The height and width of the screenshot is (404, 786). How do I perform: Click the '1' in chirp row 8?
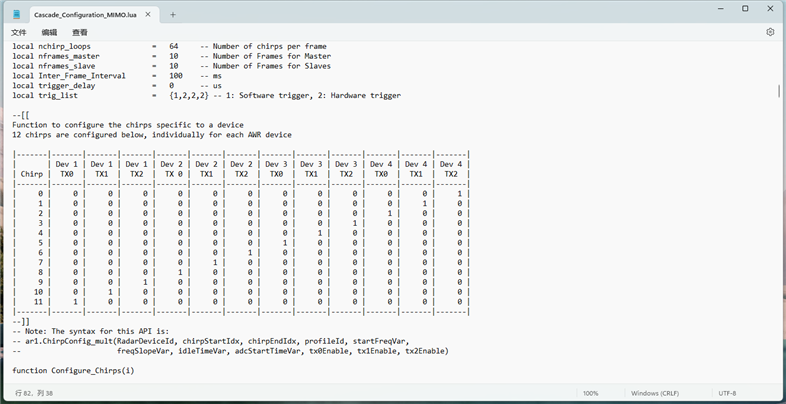(x=180, y=272)
